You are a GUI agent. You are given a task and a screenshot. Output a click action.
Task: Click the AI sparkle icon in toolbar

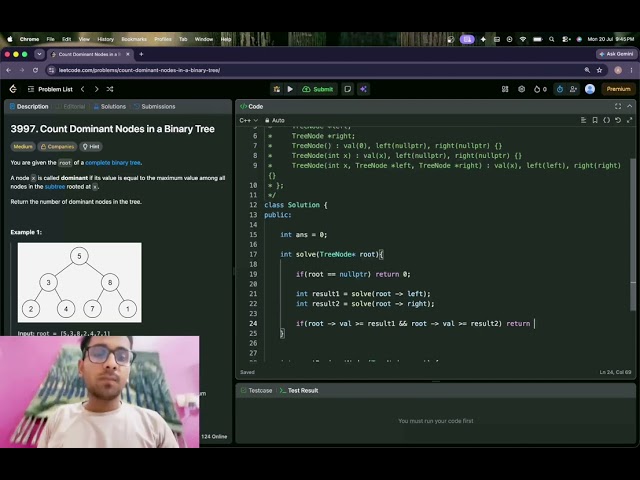pos(363,89)
